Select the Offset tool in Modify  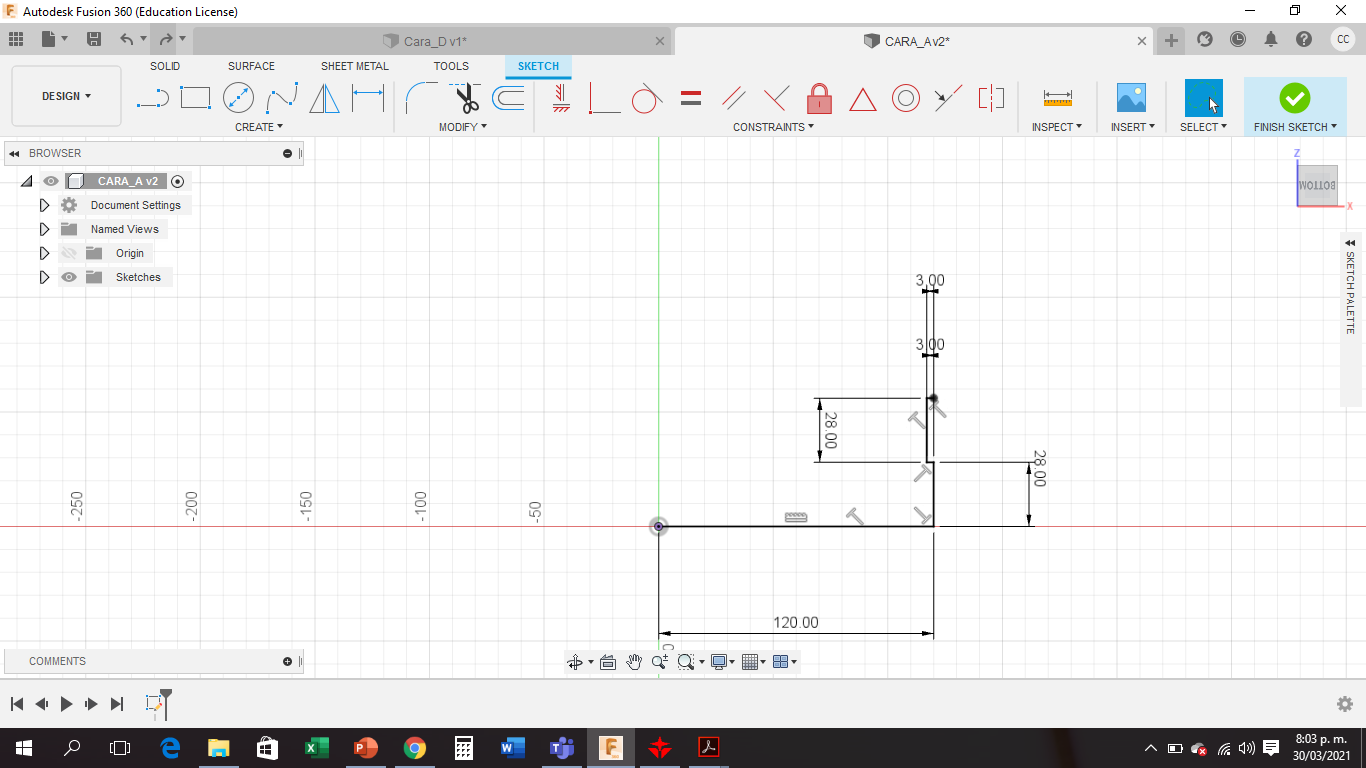point(508,98)
